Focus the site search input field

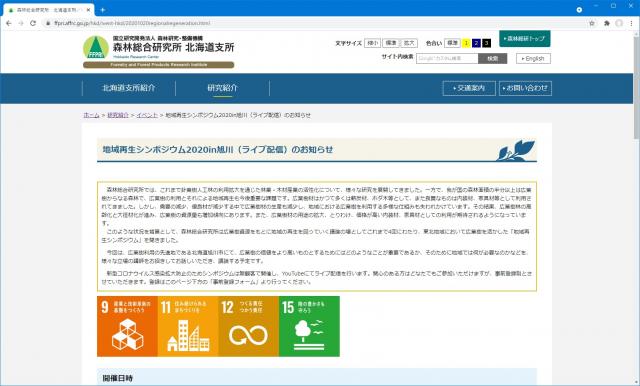447,58
